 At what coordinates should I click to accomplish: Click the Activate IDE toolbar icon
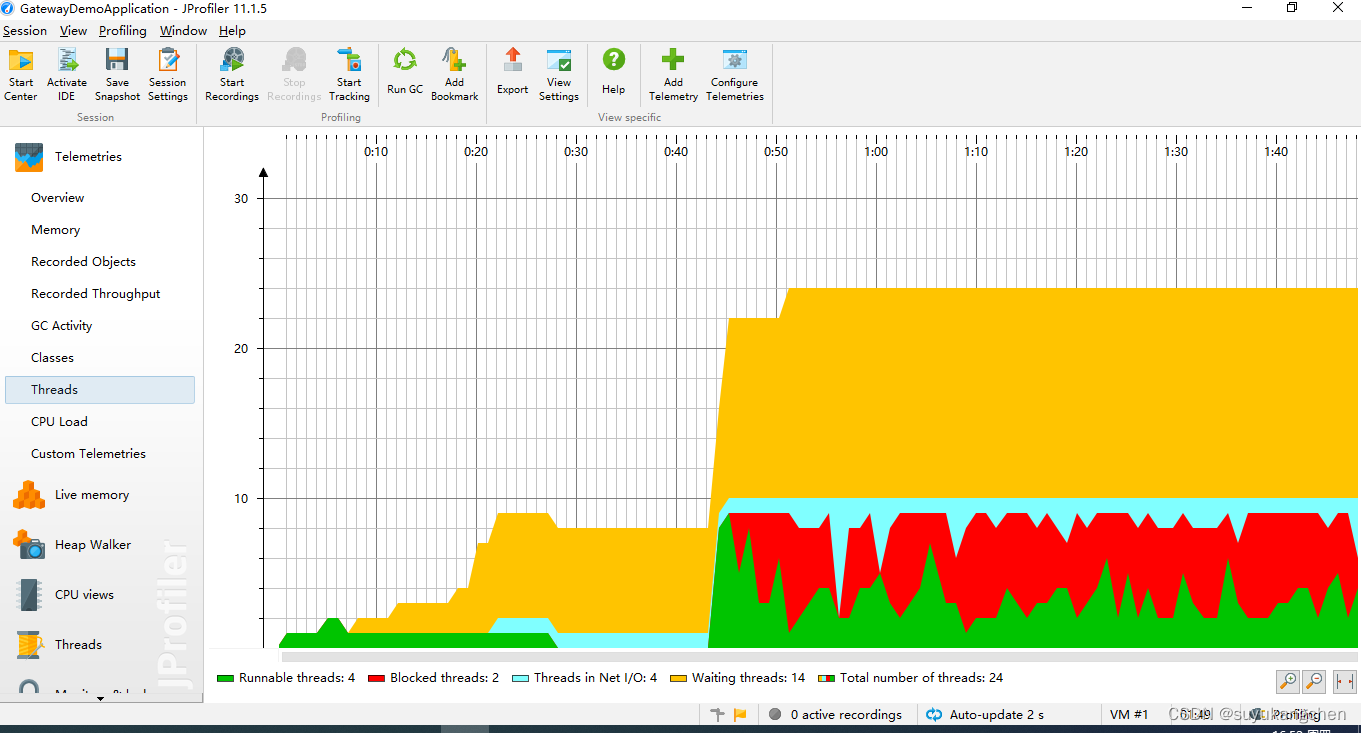point(67,75)
